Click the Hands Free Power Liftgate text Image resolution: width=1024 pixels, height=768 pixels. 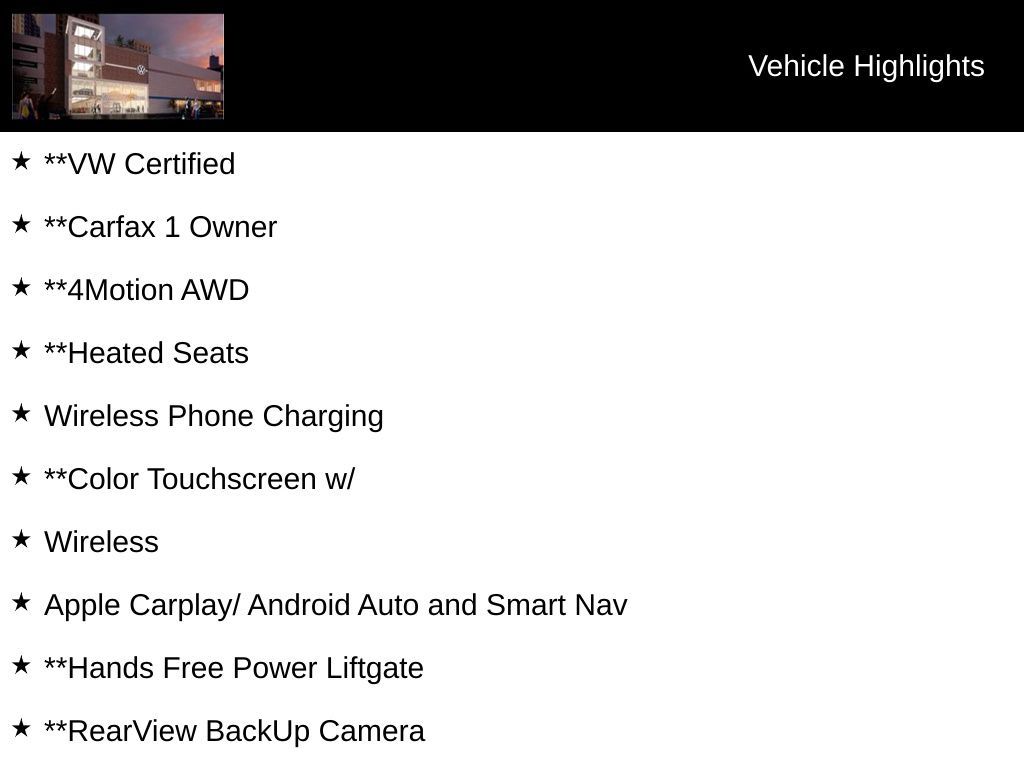tap(234, 668)
